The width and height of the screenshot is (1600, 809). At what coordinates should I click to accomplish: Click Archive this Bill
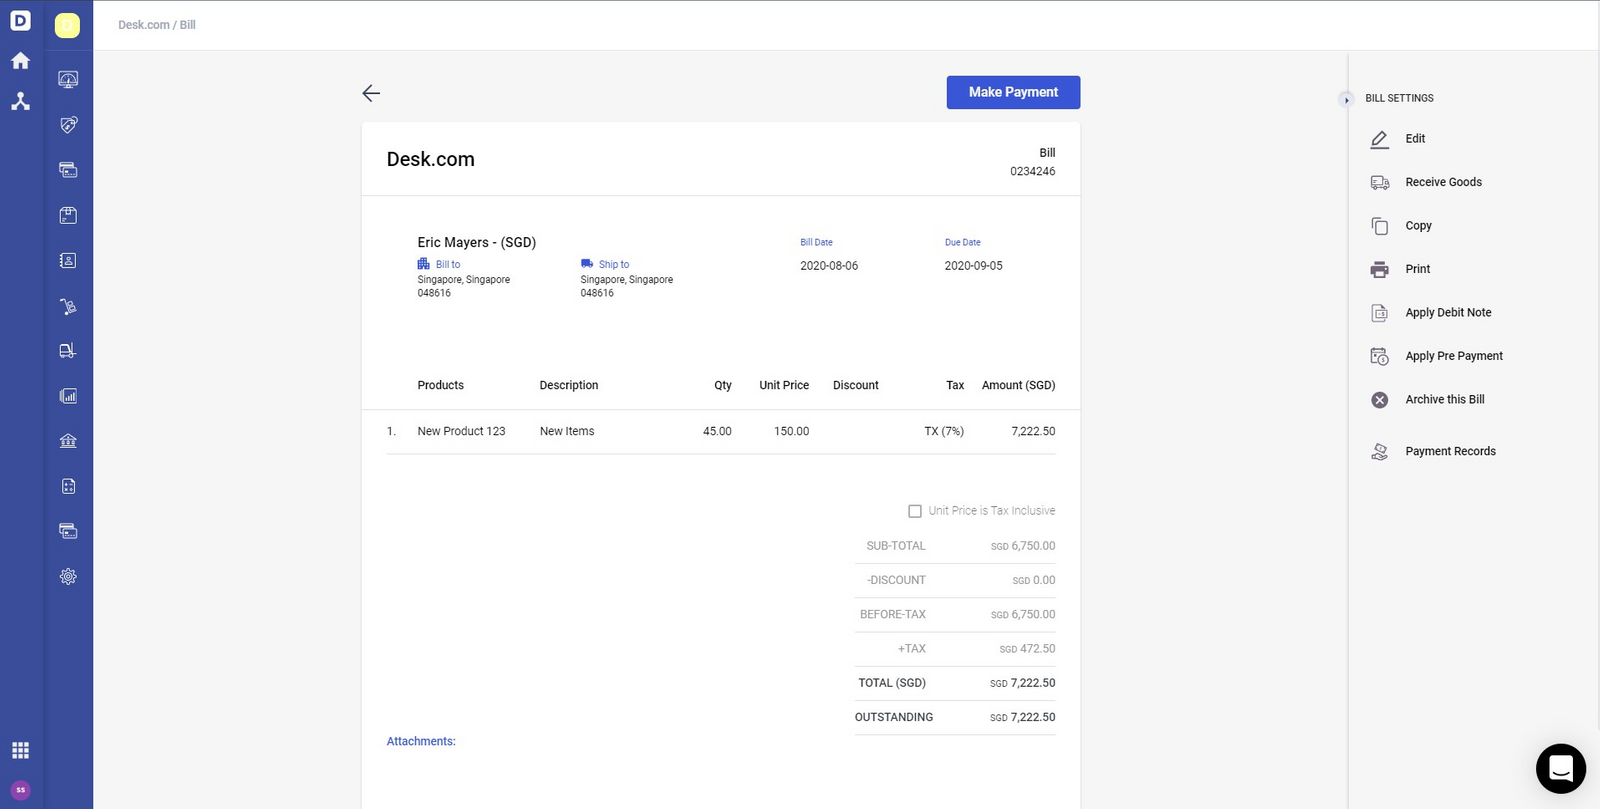(1444, 400)
